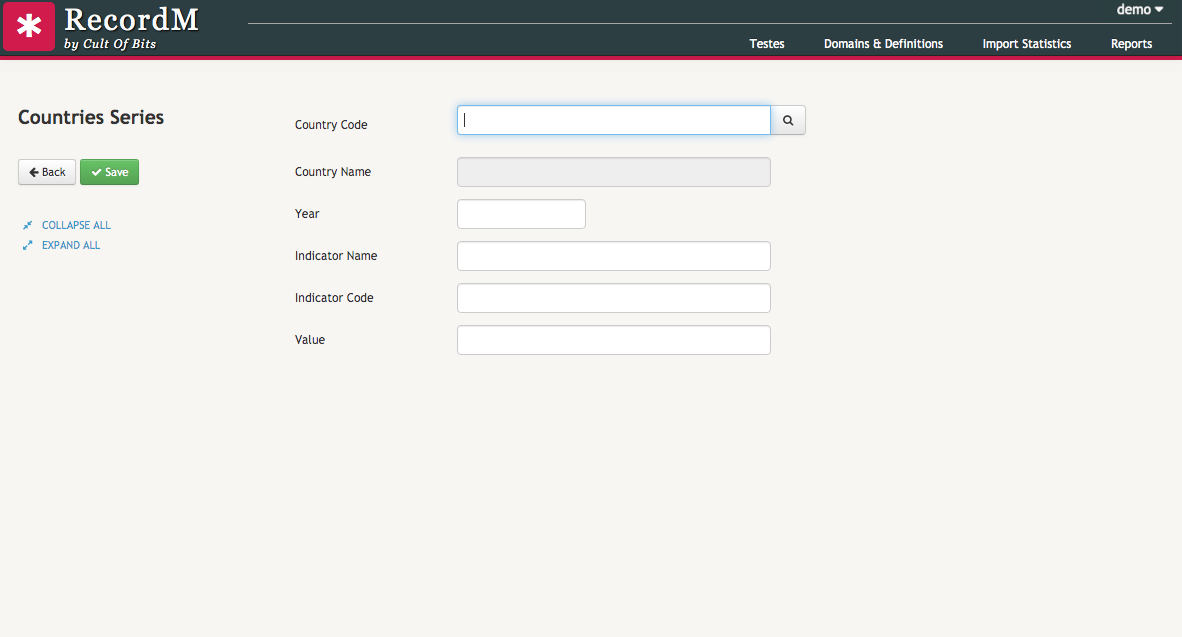The height and width of the screenshot is (637, 1182).
Task: Click the Indicator Name label
Action: (335, 256)
